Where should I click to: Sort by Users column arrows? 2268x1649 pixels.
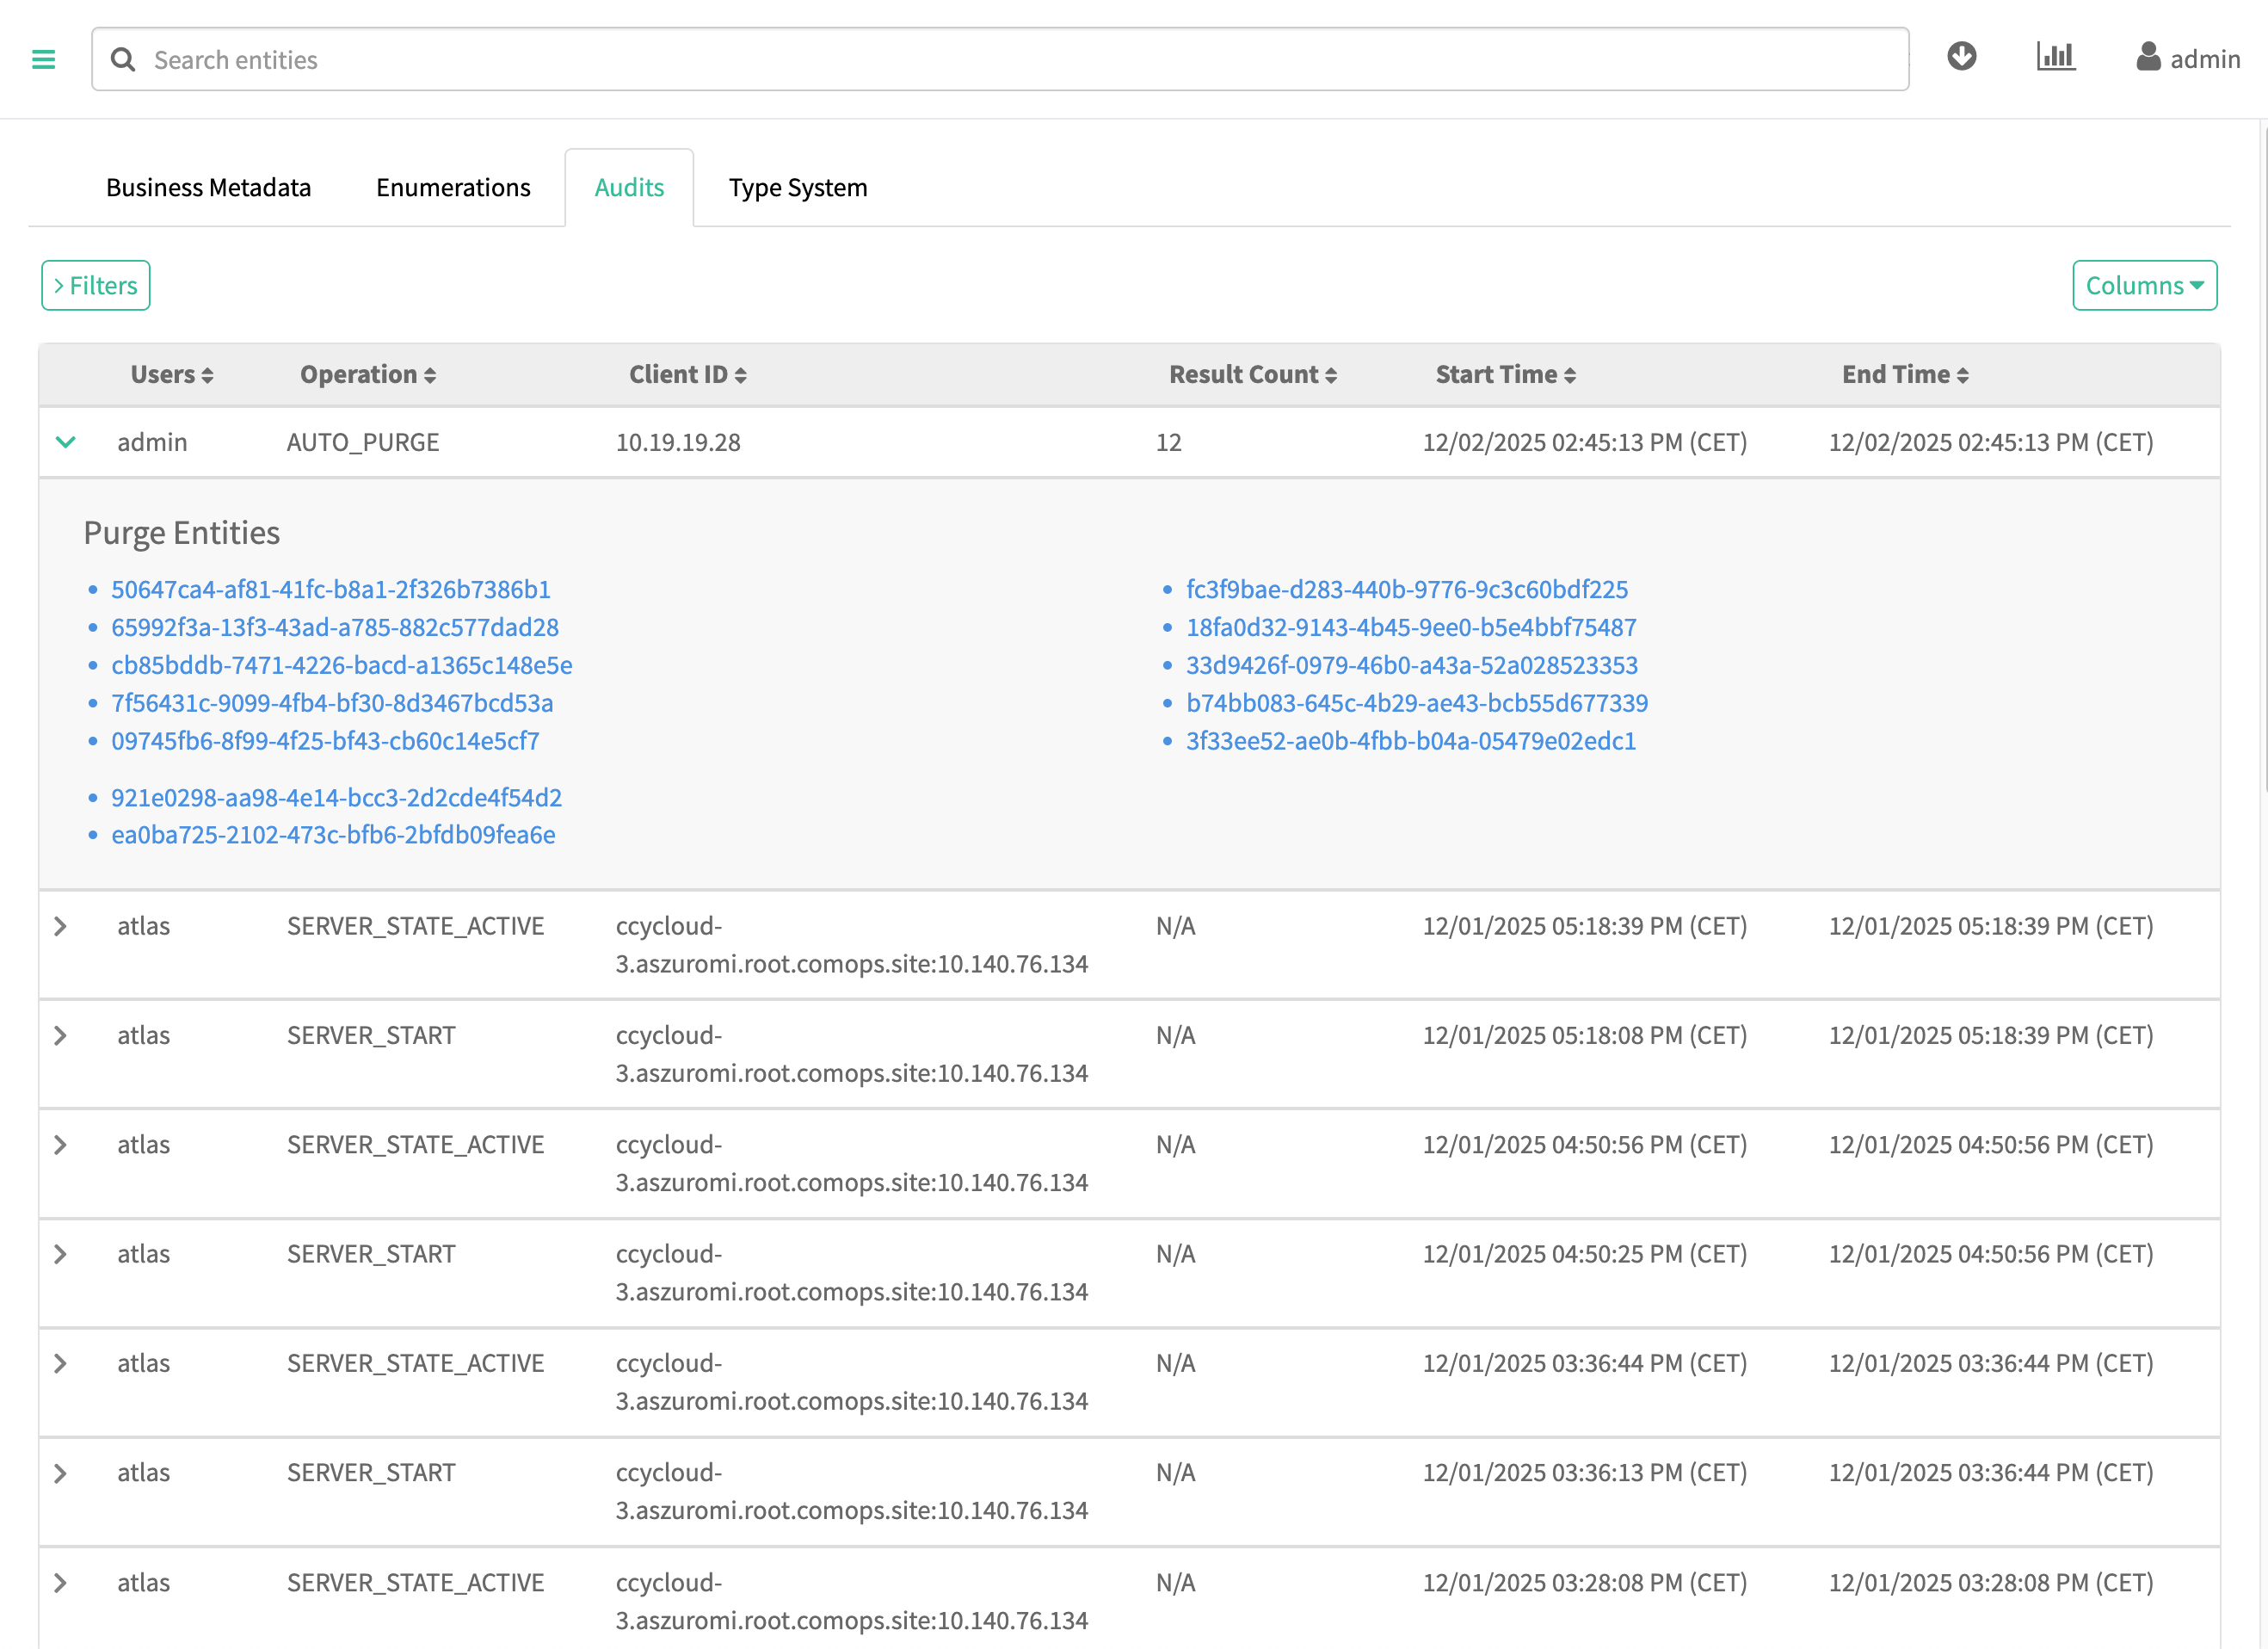tap(207, 375)
